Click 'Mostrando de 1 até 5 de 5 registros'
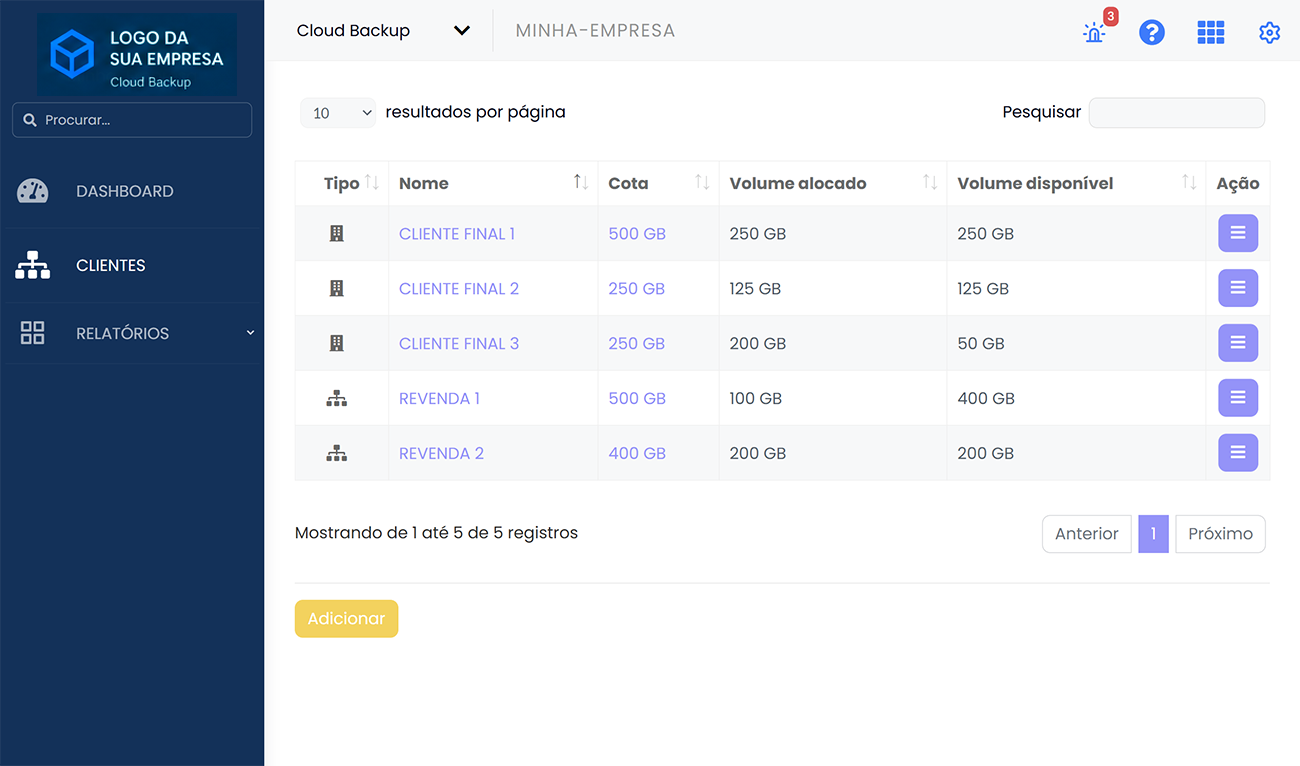This screenshot has height=766, width=1300. point(436,533)
